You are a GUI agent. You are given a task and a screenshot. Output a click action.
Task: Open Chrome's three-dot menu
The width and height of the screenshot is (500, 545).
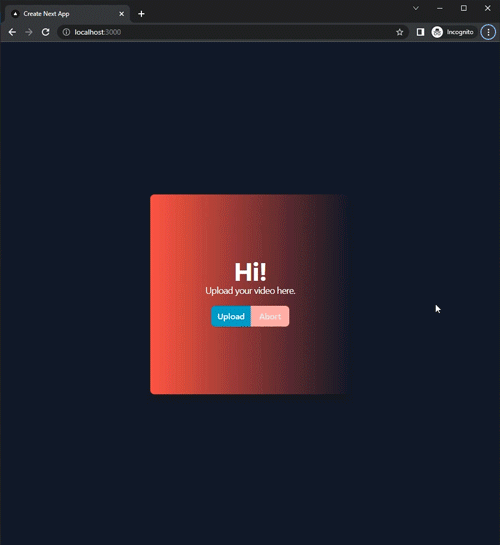pyautogui.click(x=488, y=32)
